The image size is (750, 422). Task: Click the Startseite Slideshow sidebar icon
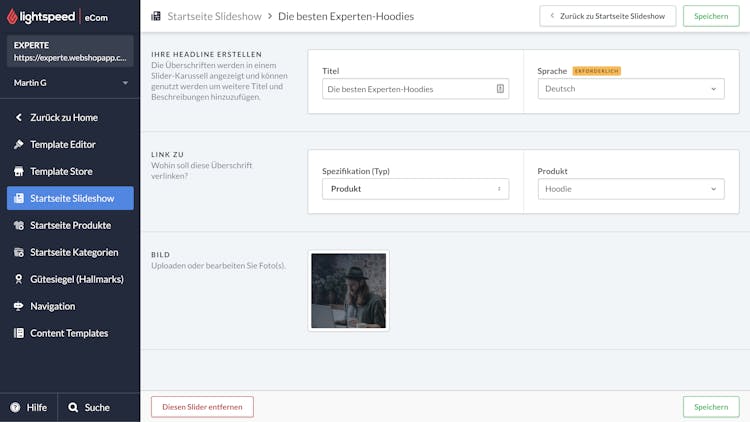[19, 198]
